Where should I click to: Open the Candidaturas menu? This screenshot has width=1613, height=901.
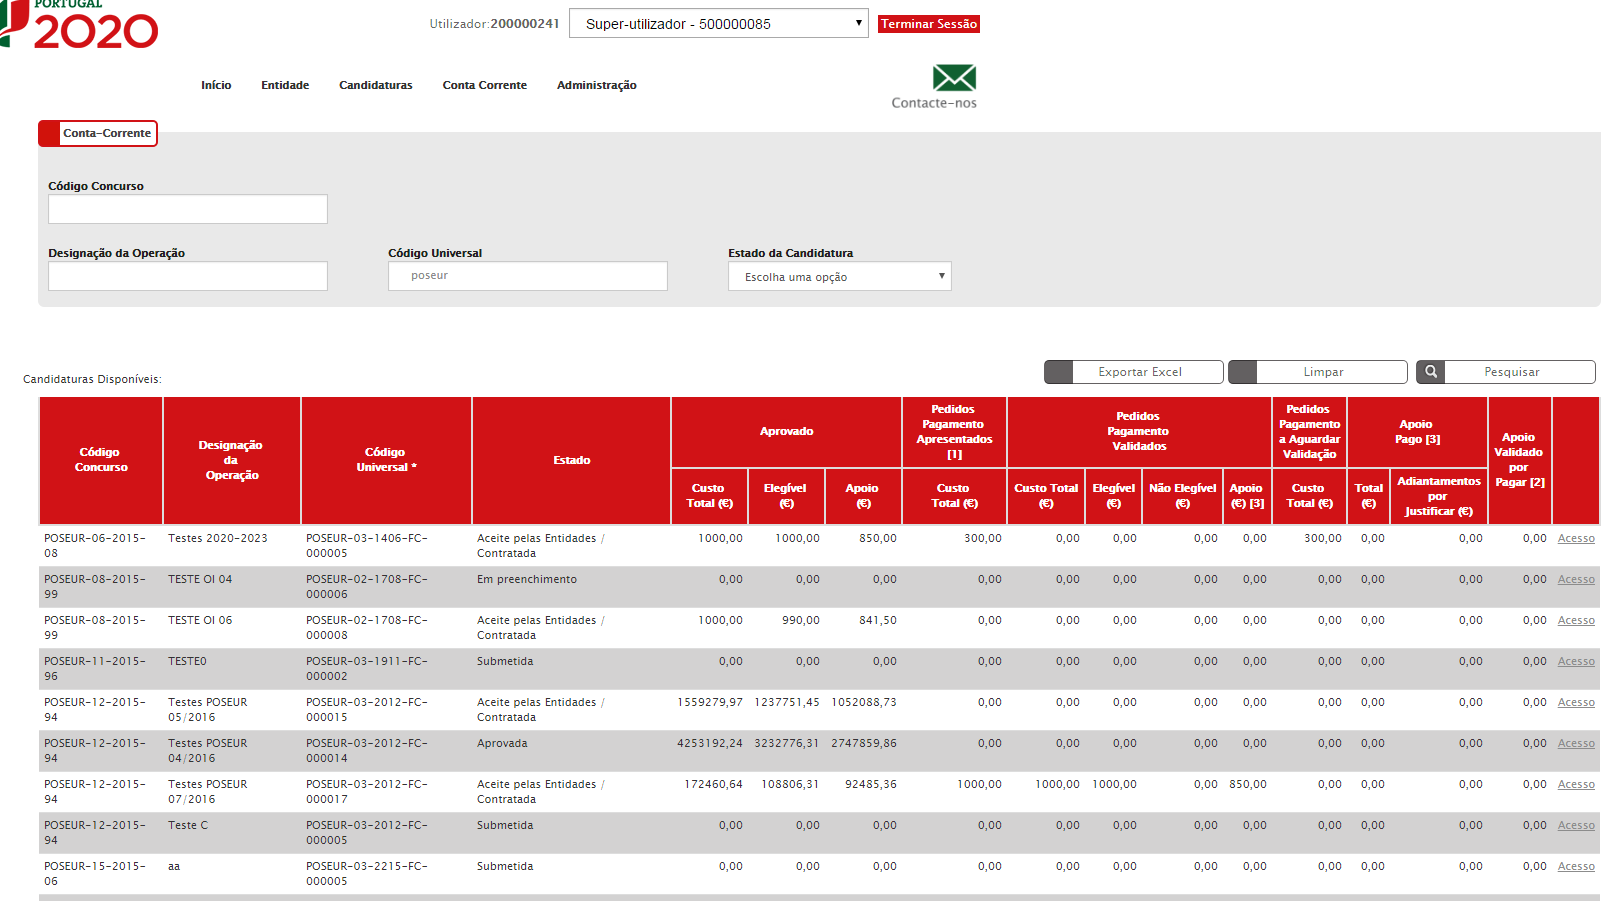click(x=376, y=85)
